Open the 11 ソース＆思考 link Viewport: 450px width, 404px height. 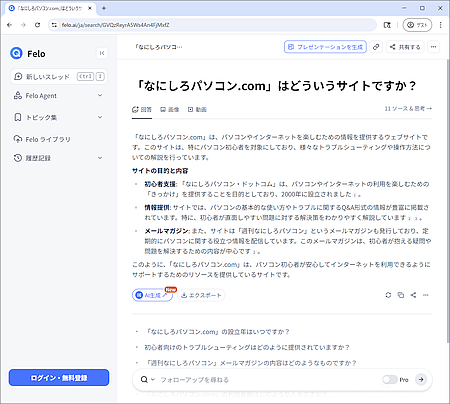(x=408, y=109)
